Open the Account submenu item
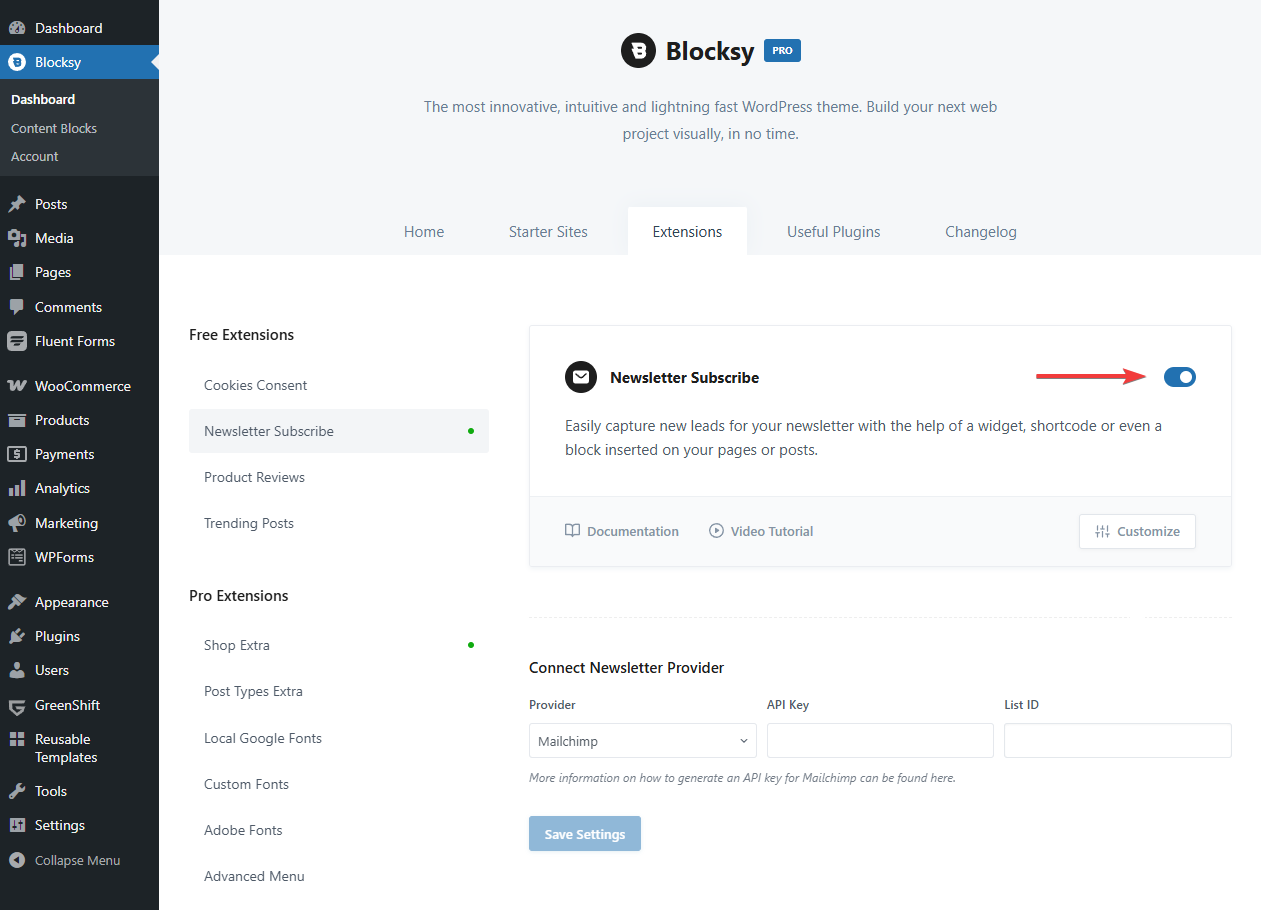This screenshot has width=1261, height=910. pos(35,156)
